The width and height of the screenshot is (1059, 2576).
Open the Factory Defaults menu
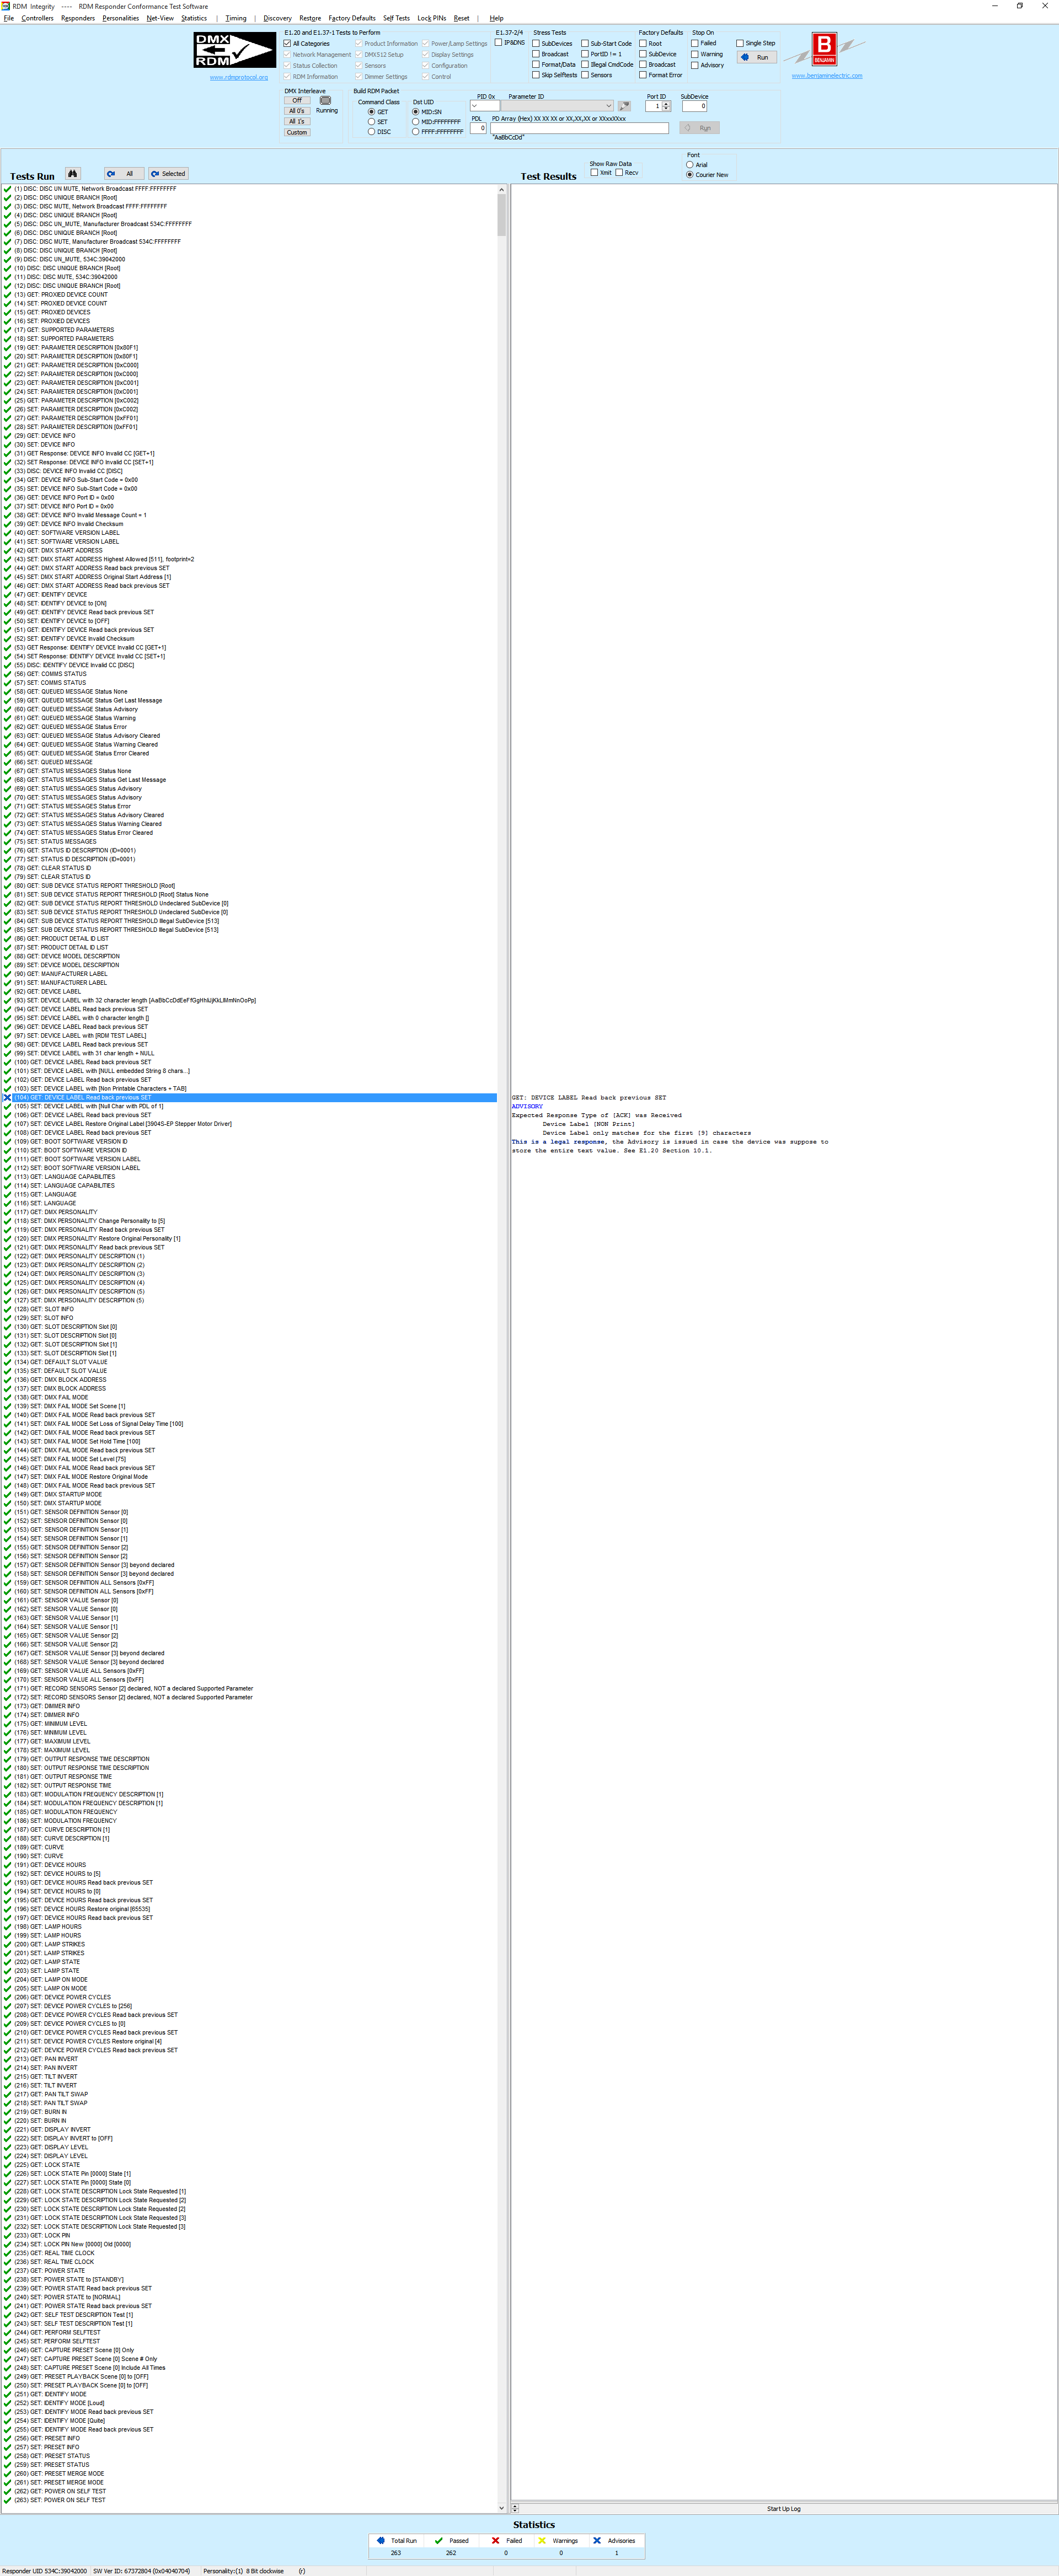pos(351,18)
